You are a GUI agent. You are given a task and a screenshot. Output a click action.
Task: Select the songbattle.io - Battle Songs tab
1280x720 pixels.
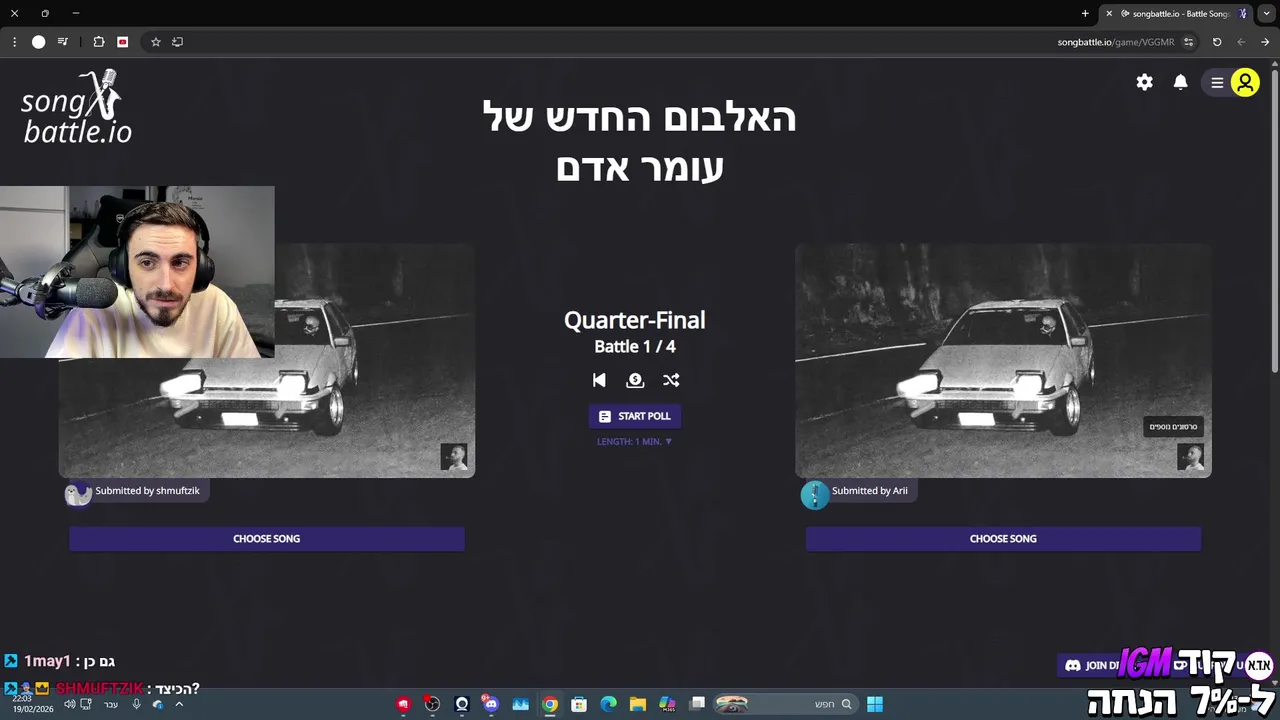tap(1176, 14)
